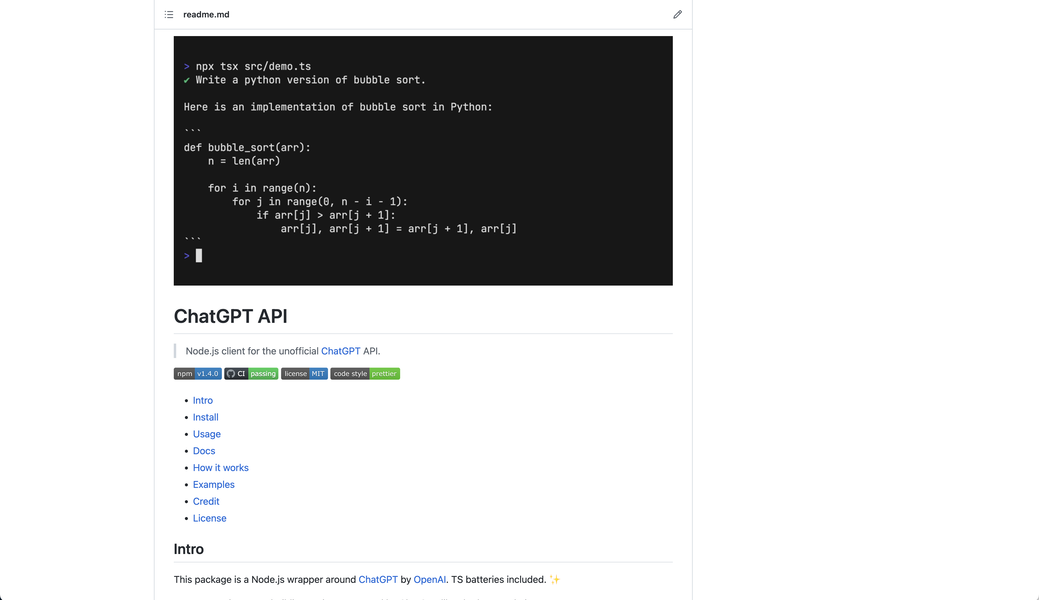The height and width of the screenshot is (600, 1039).
Task: Open the License section link
Action: point(210,519)
